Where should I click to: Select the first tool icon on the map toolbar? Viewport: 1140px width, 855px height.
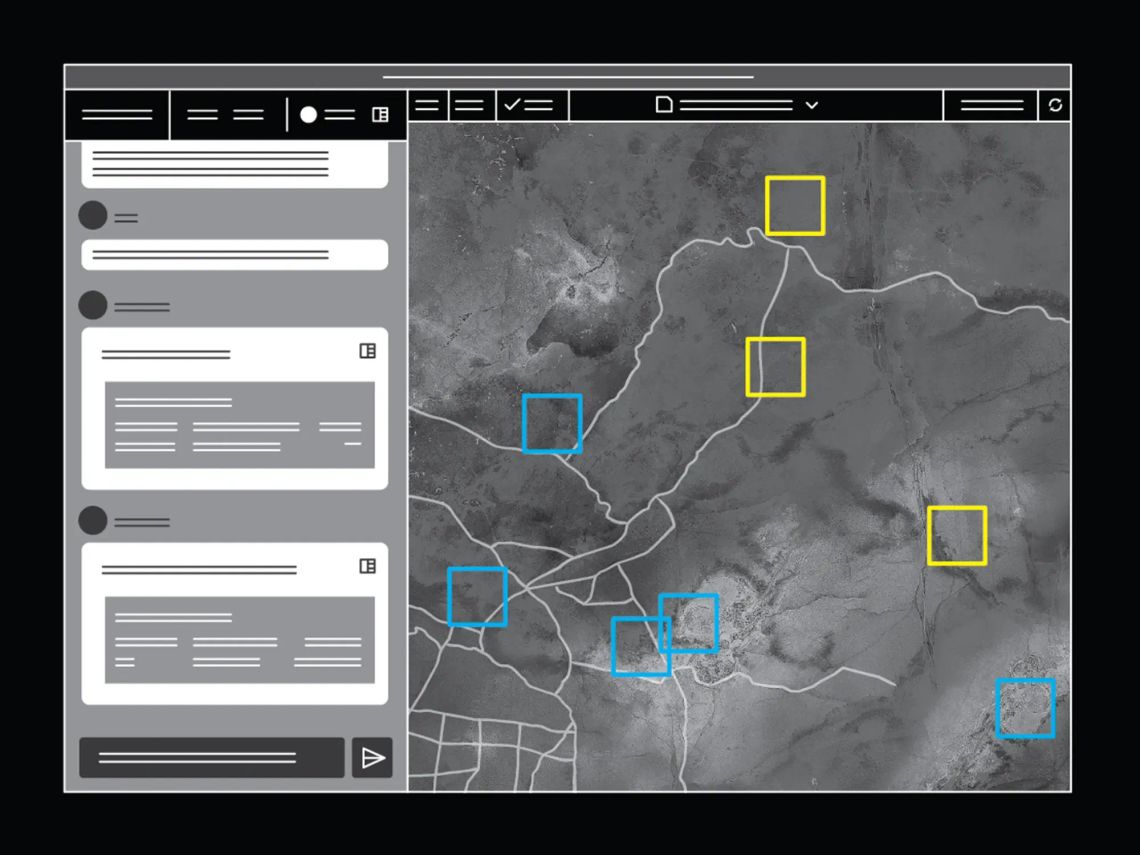click(x=426, y=106)
